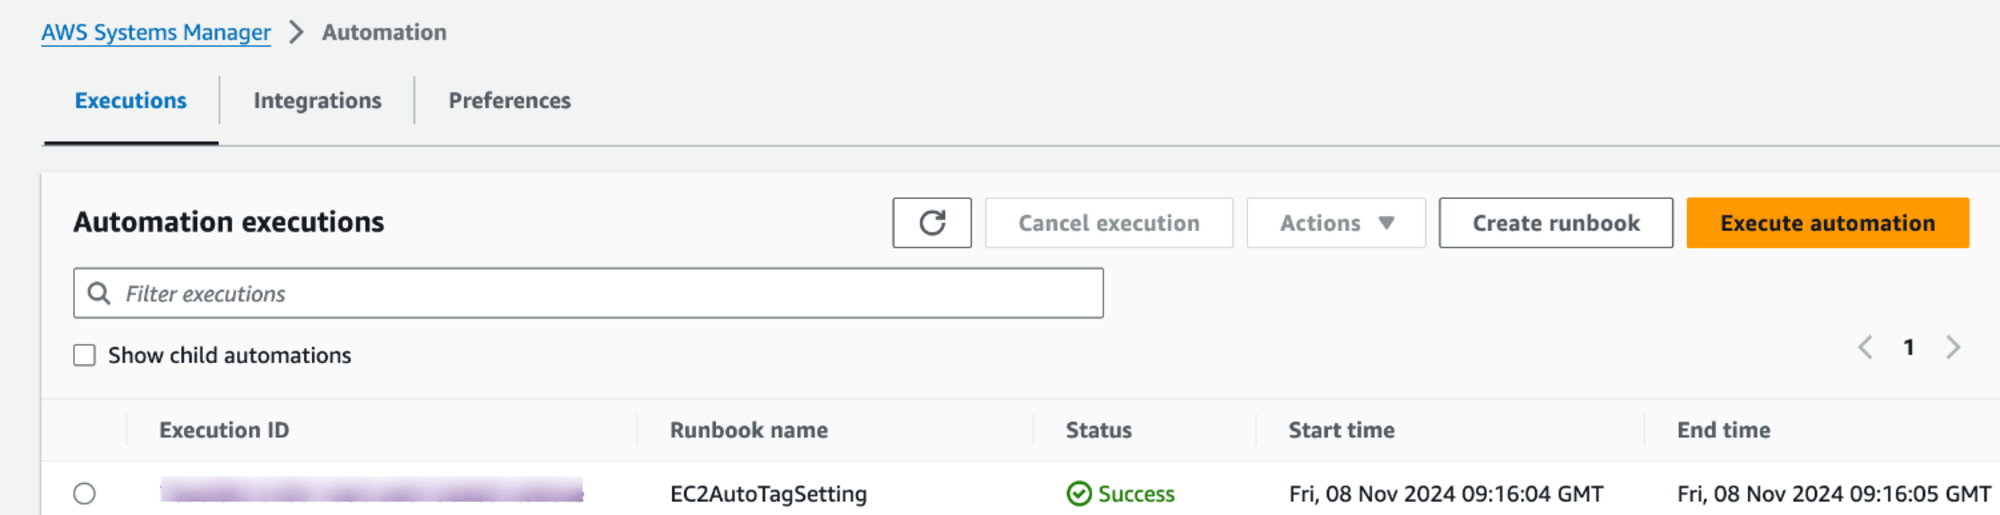Viewport: 2000px width, 515px height.
Task: Switch to the Preferences tab
Action: point(509,101)
